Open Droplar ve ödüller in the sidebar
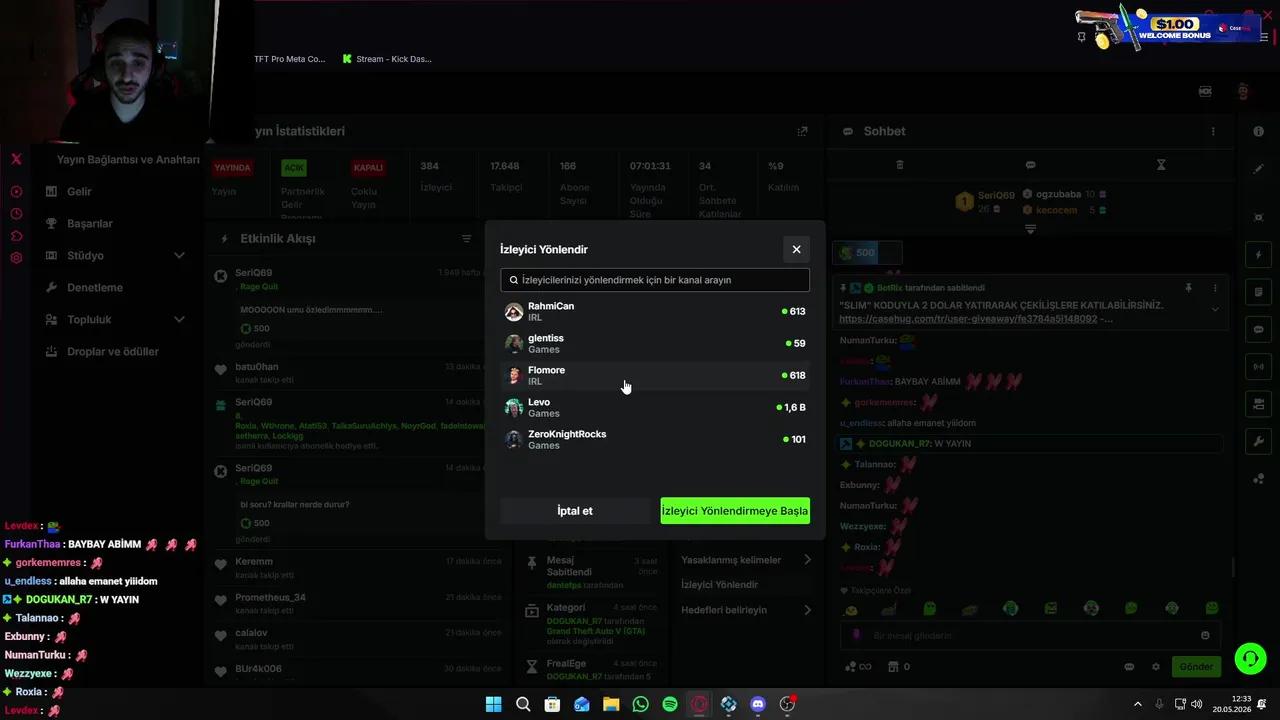The width and height of the screenshot is (1280, 720). (x=113, y=351)
